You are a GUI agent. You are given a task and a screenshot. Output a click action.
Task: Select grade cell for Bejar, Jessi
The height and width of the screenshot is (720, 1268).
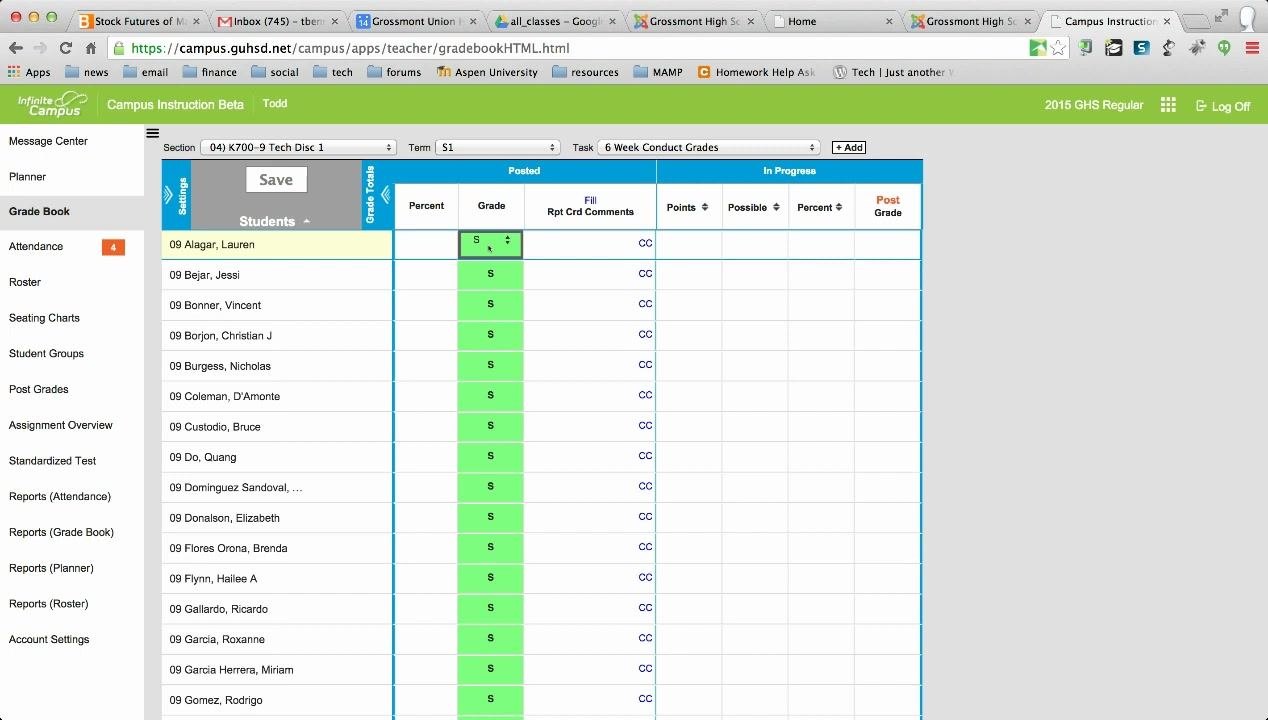pos(490,274)
